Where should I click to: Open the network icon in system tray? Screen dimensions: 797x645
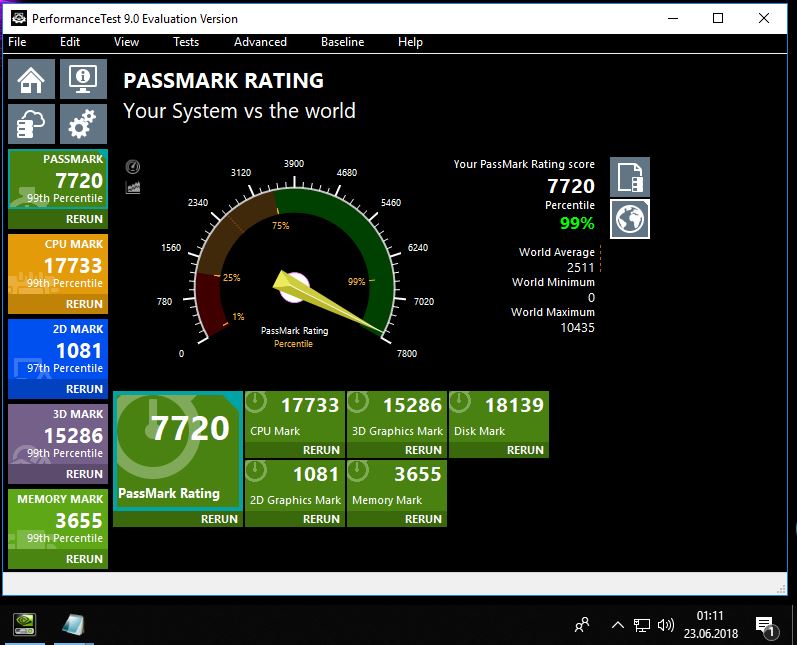click(642, 625)
